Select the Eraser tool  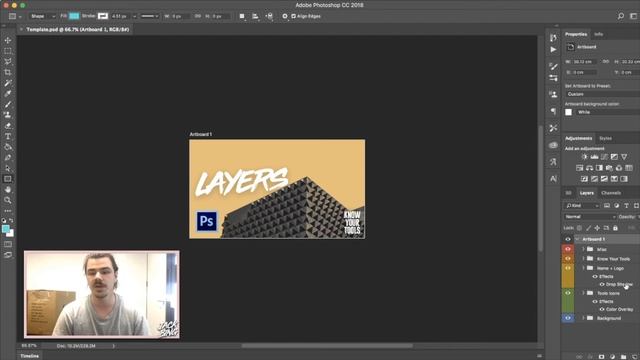[x=8, y=126]
